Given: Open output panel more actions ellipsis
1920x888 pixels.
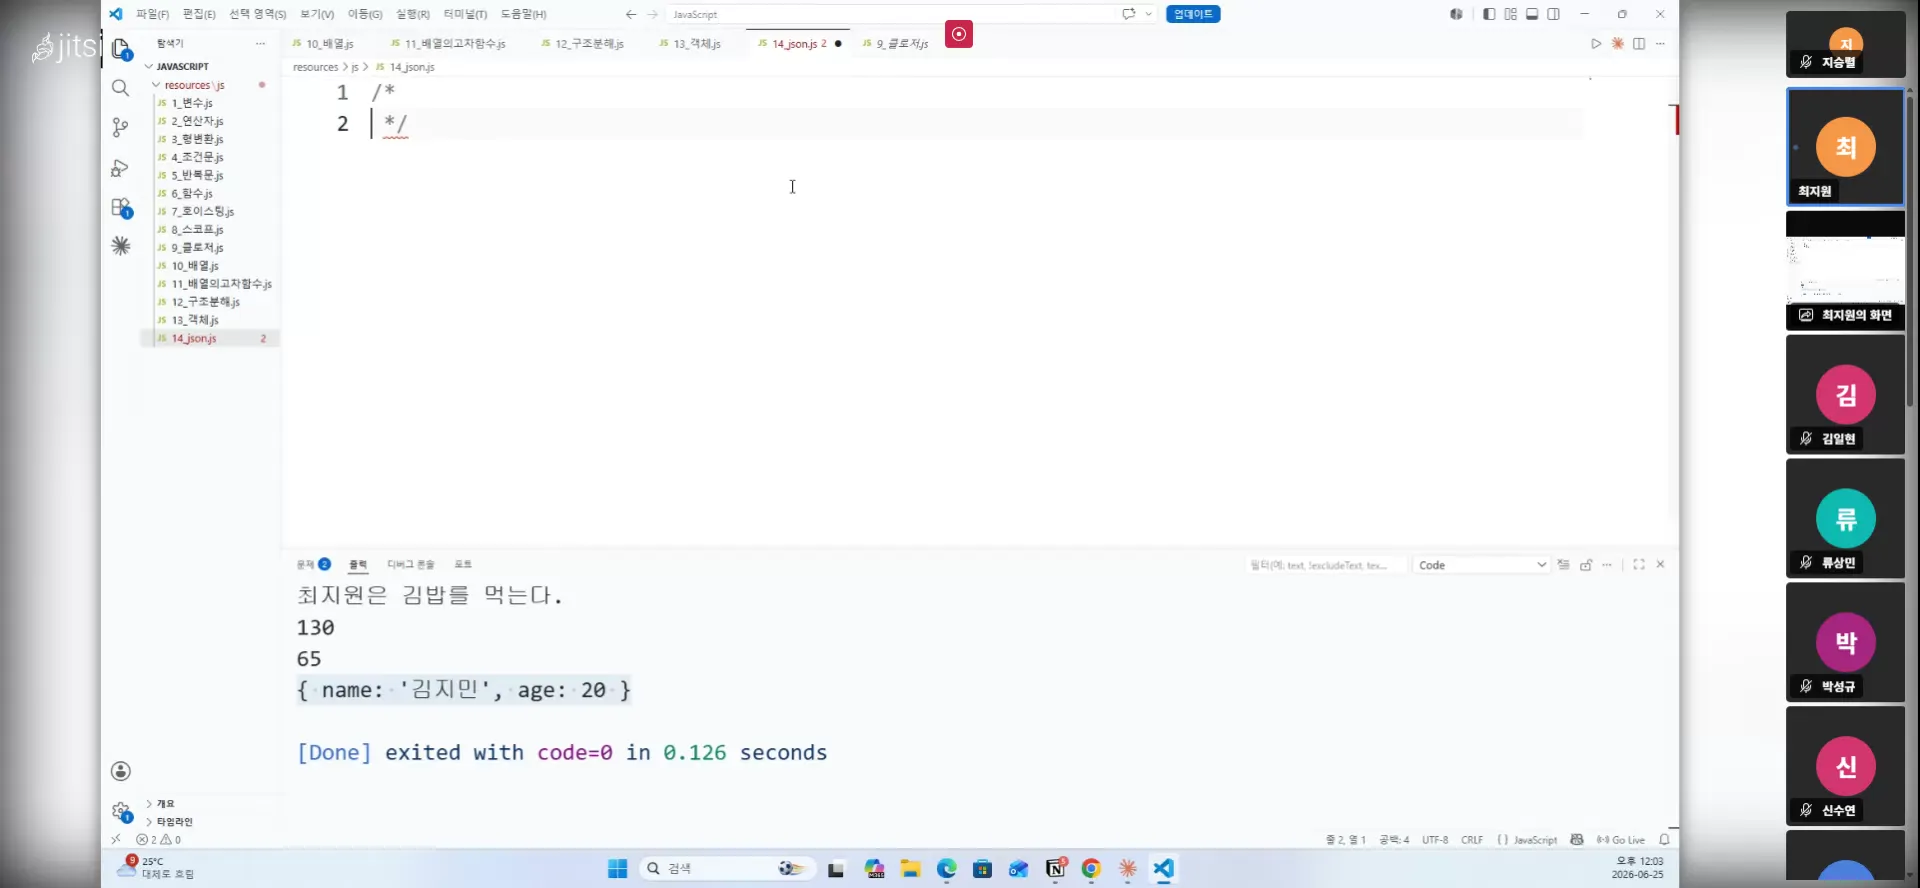Looking at the screenshot, I should 1607,565.
